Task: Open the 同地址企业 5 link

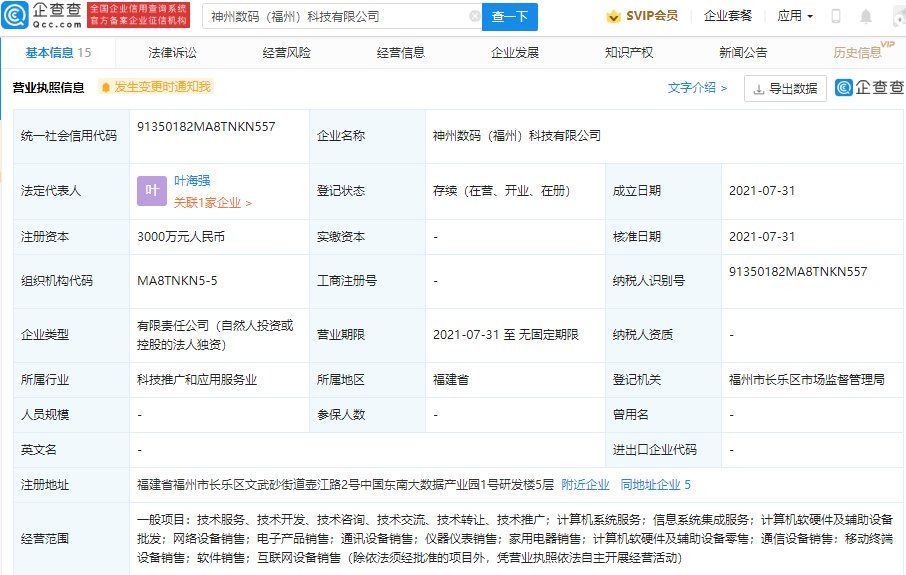Action: click(x=655, y=485)
